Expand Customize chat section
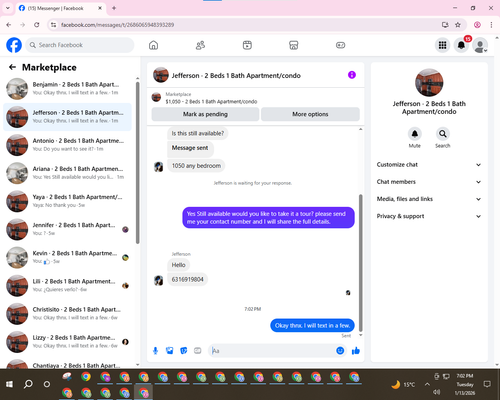Viewport: 500px width, 400px height. tap(429, 165)
